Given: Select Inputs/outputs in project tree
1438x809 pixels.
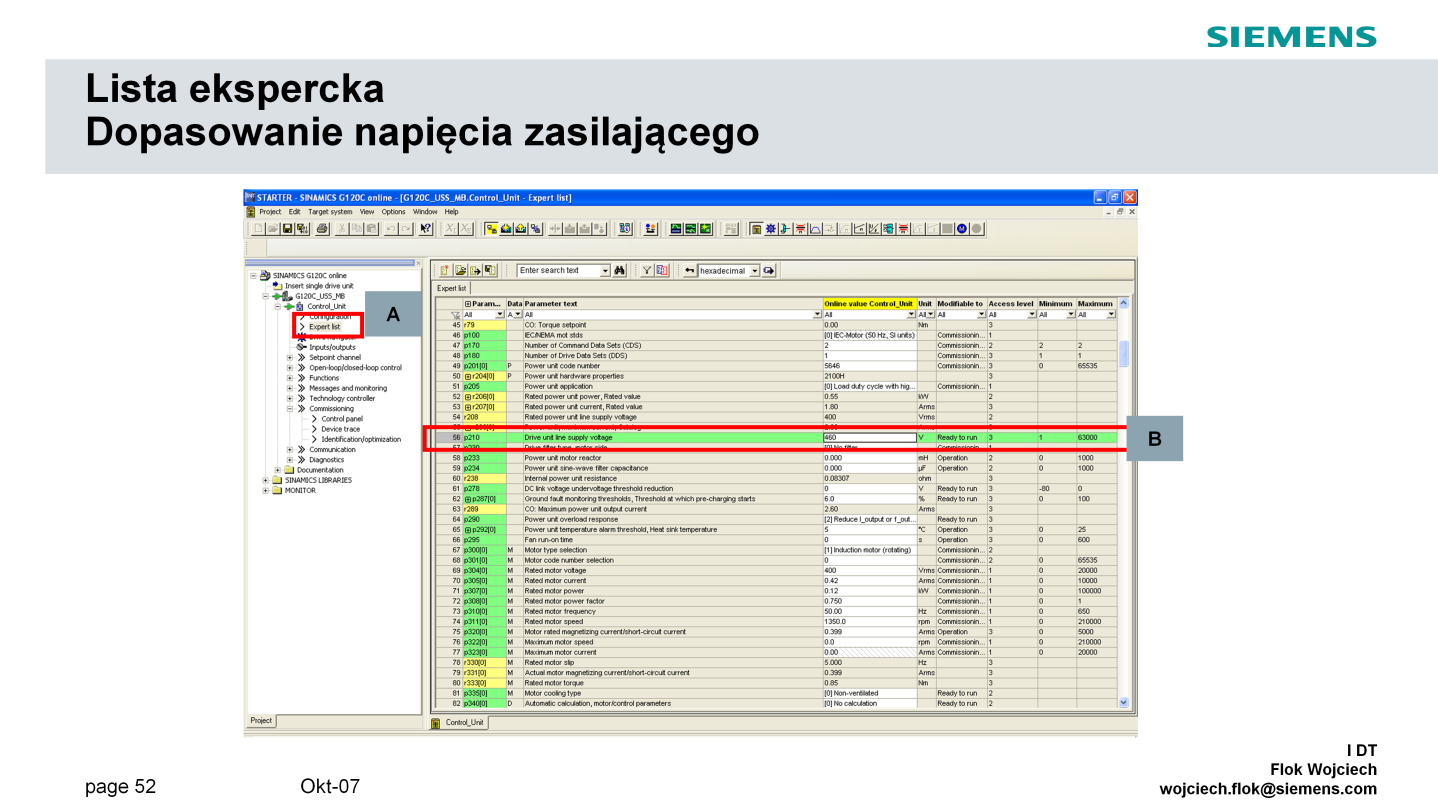Looking at the screenshot, I should (332, 347).
